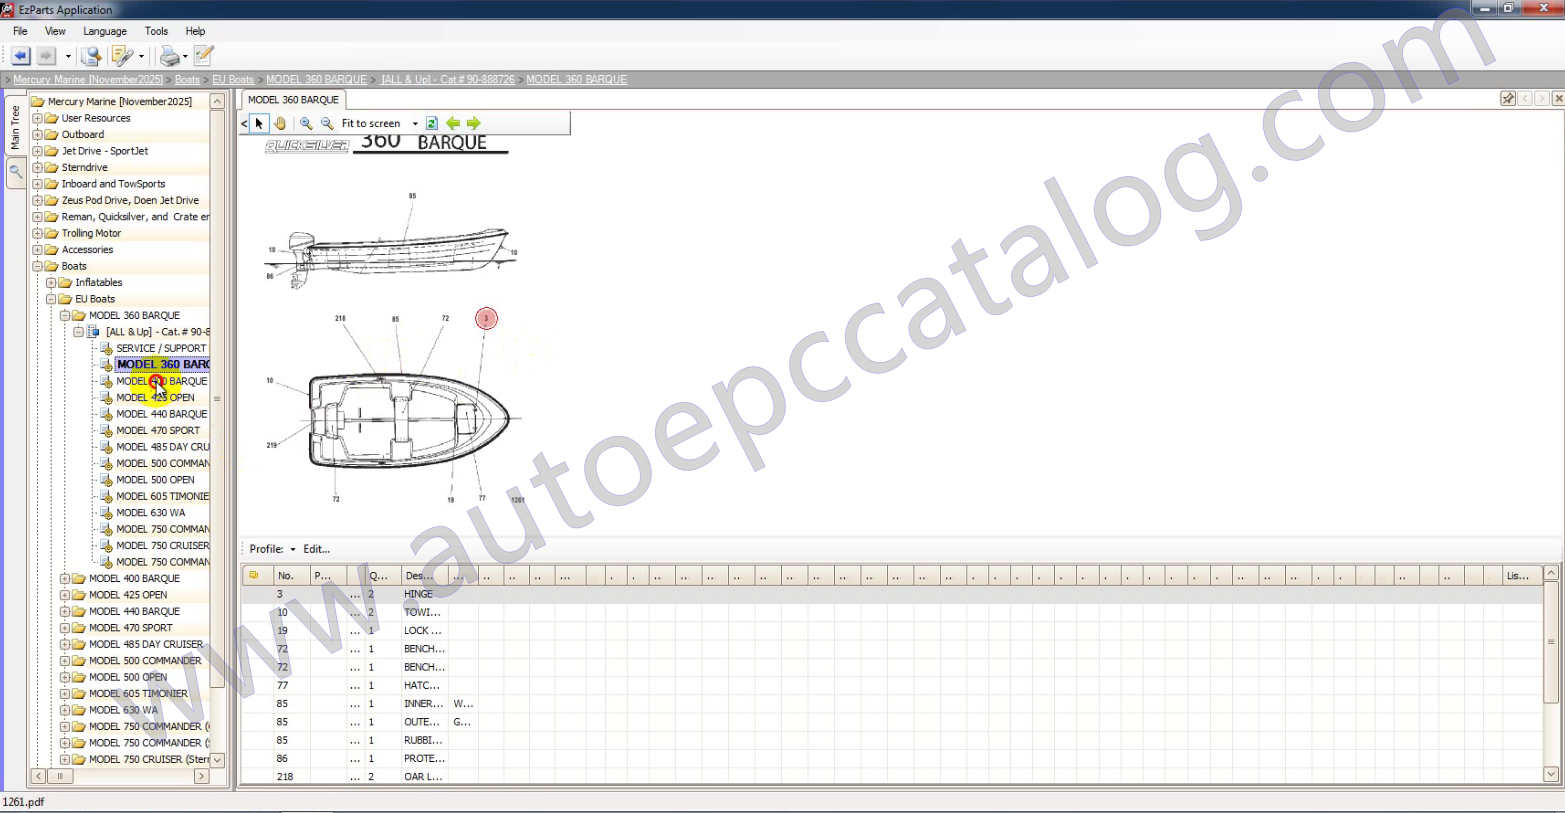Expand the MODEL 400 BARQUE folder
Screen dimensions: 1565x813
click(x=65, y=579)
